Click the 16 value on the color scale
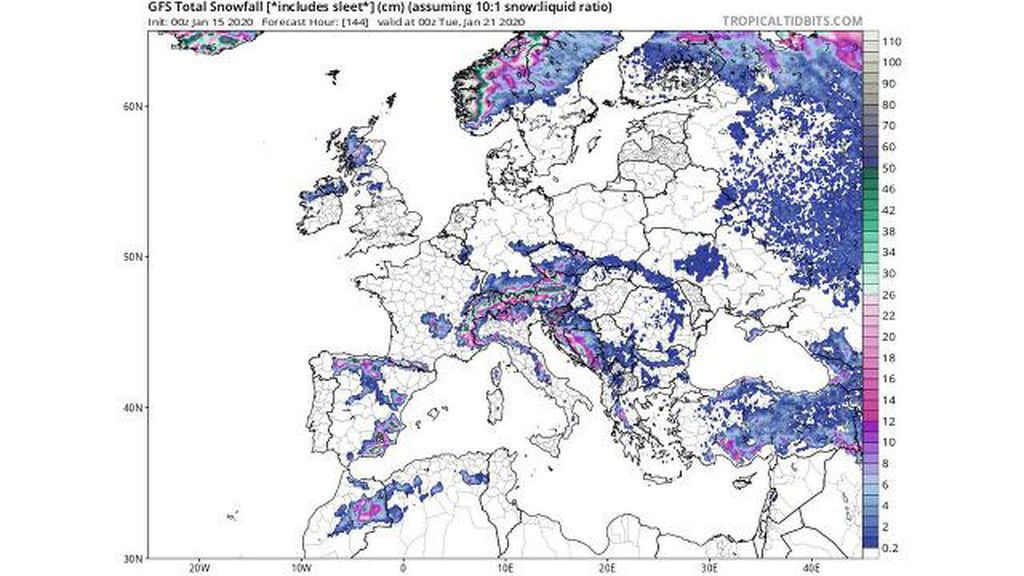The height and width of the screenshot is (576, 1024). (889, 379)
